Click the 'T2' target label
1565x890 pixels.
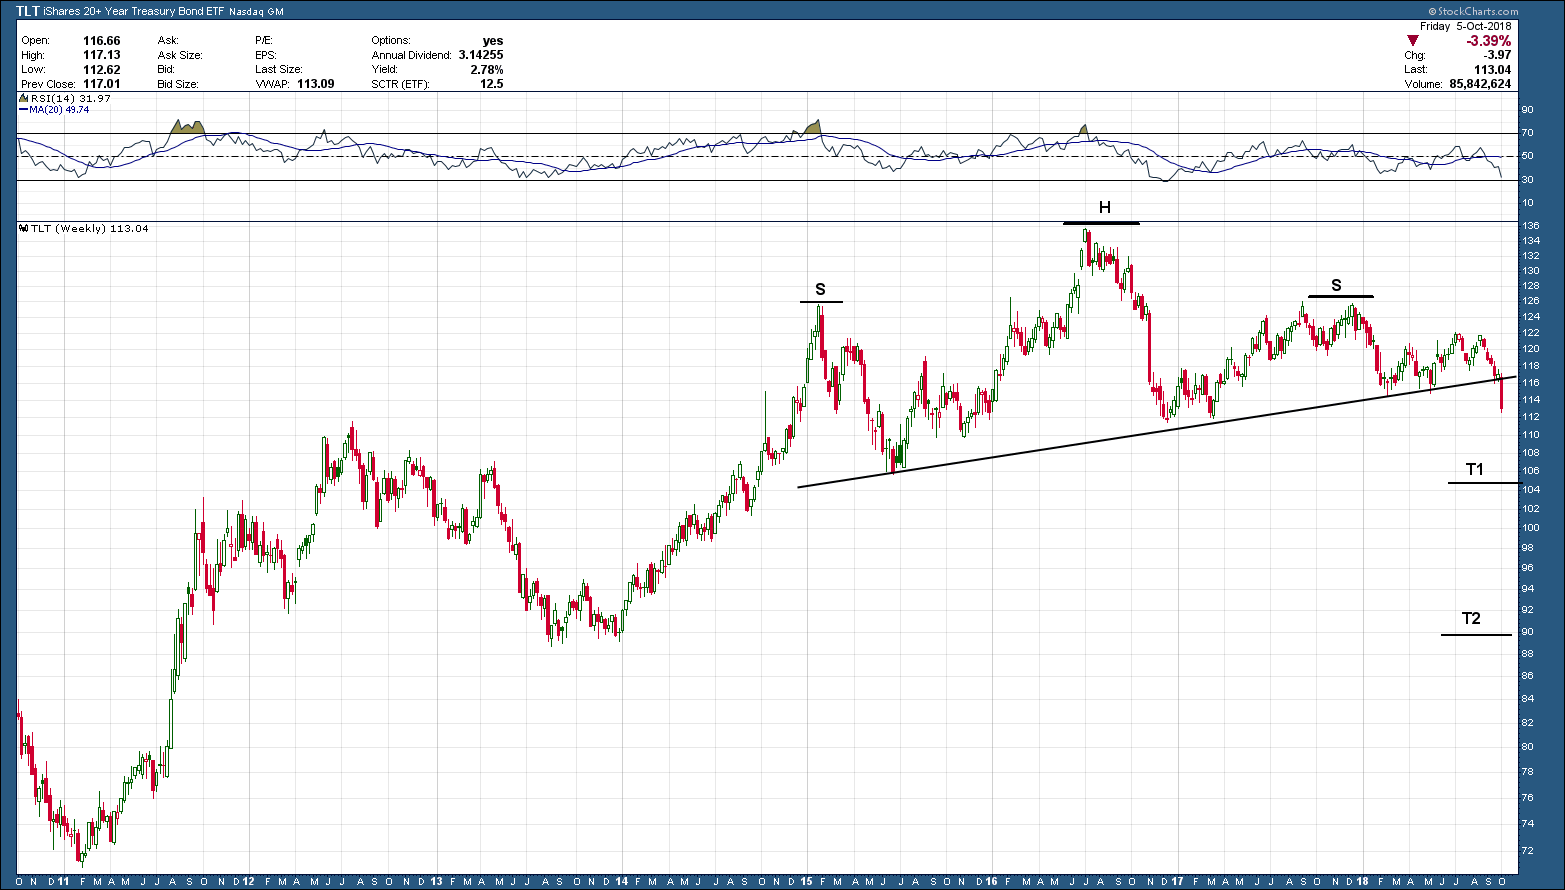point(1471,619)
